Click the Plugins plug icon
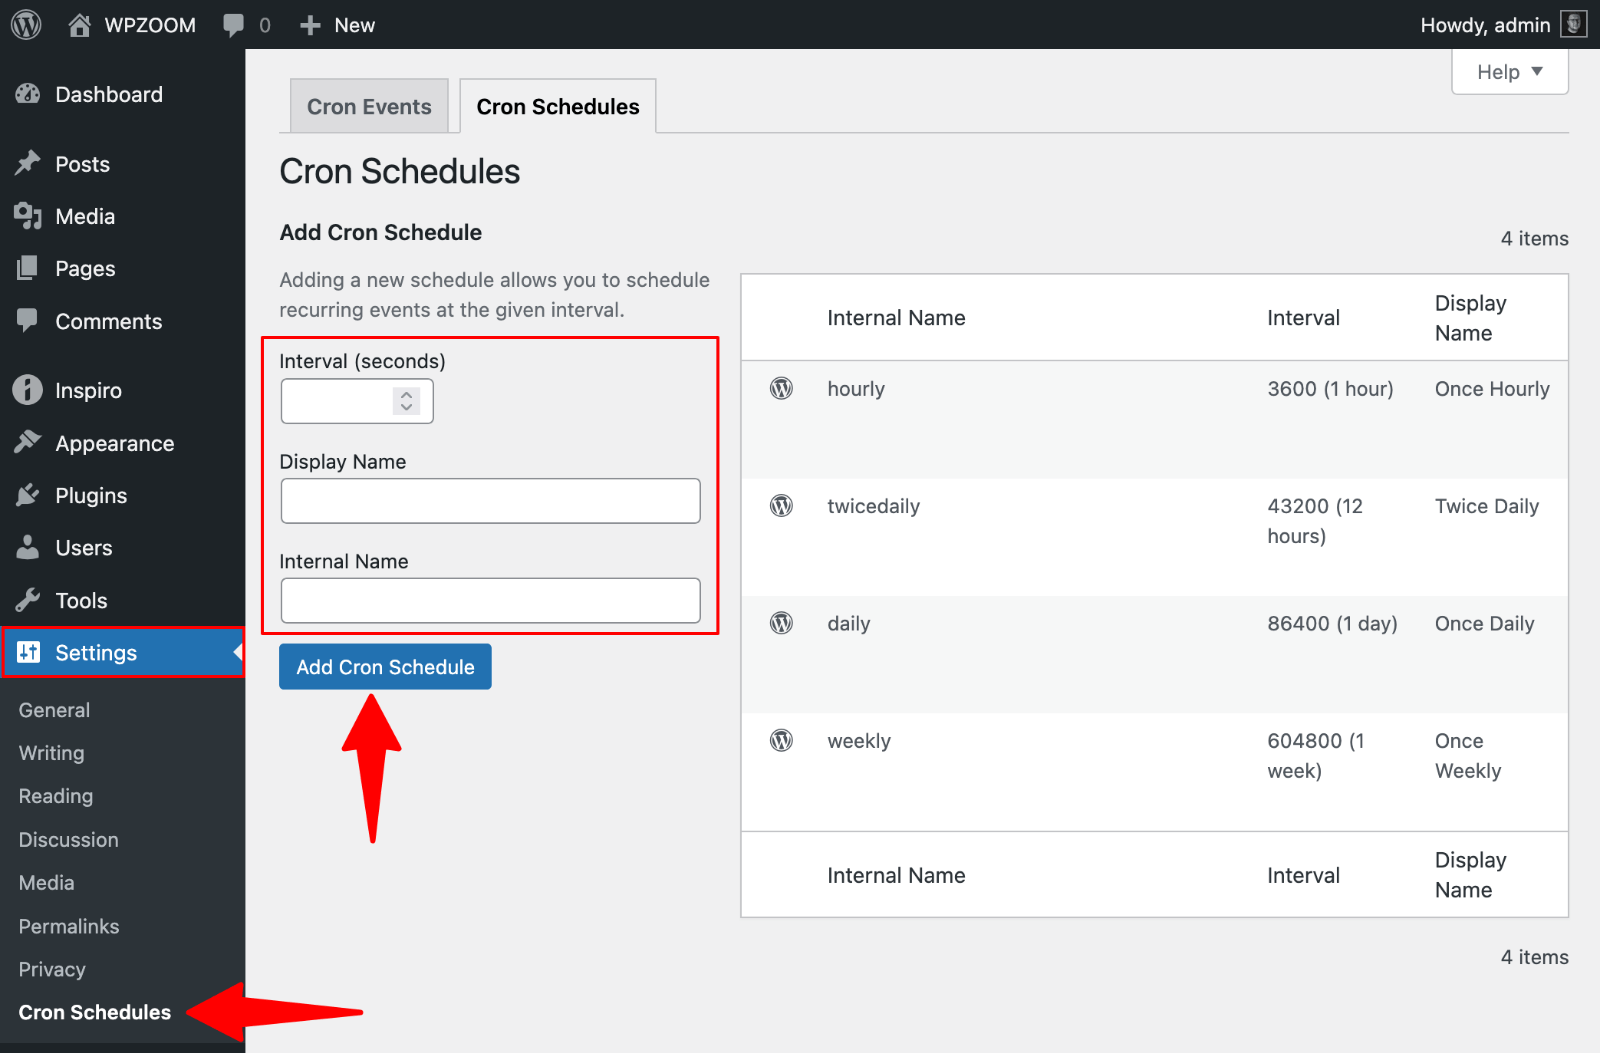The height and width of the screenshot is (1053, 1600). pyautogui.click(x=28, y=495)
